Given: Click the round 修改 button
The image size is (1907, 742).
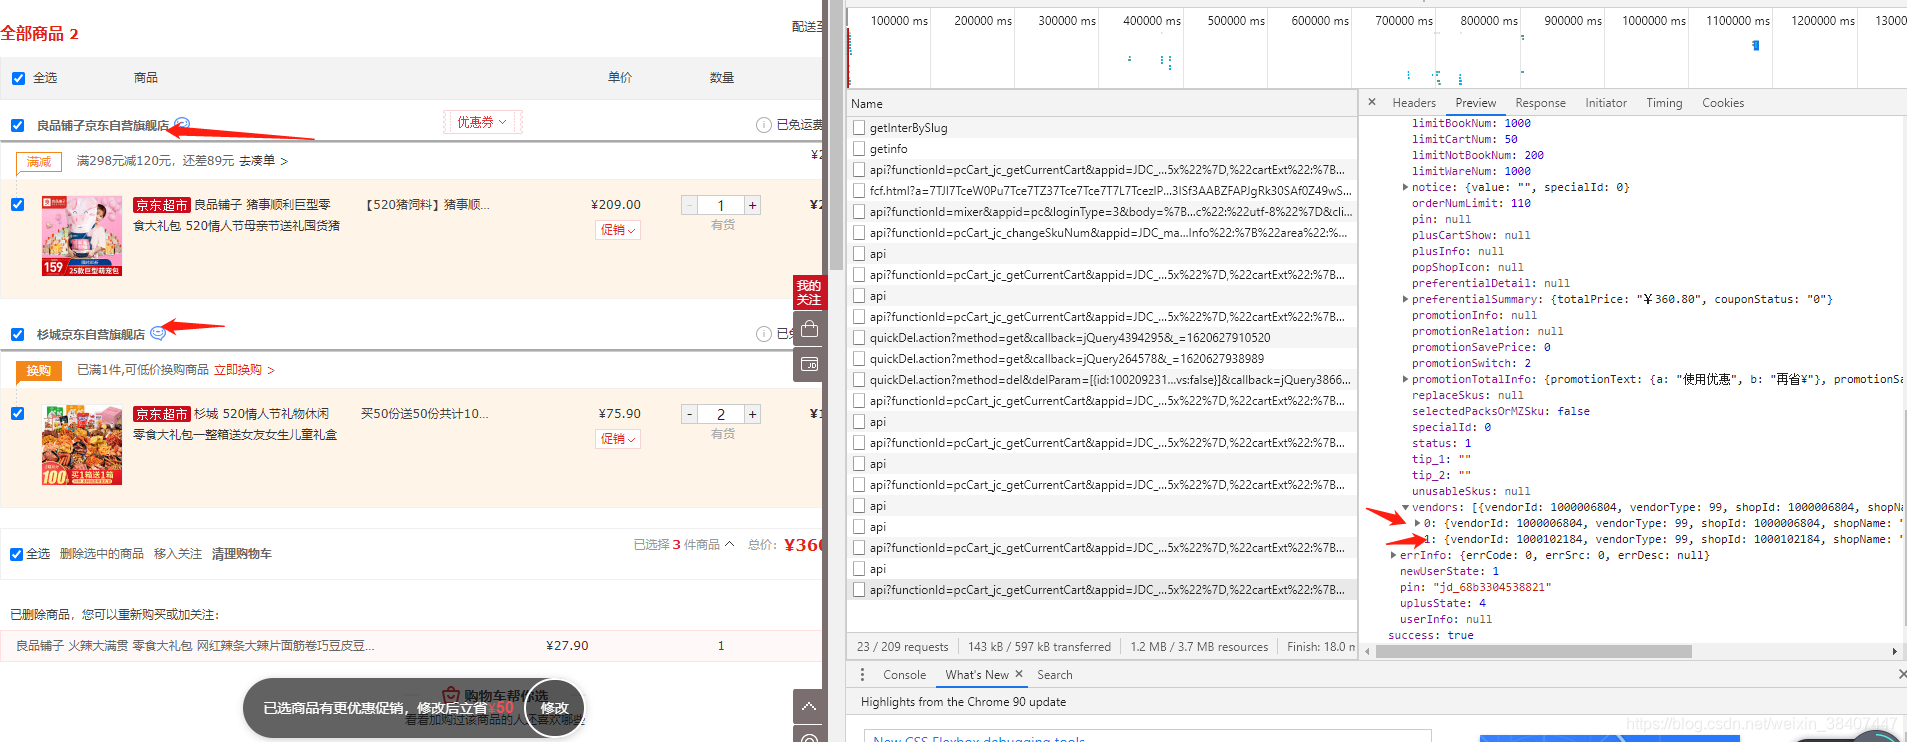Looking at the screenshot, I should (x=554, y=708).
